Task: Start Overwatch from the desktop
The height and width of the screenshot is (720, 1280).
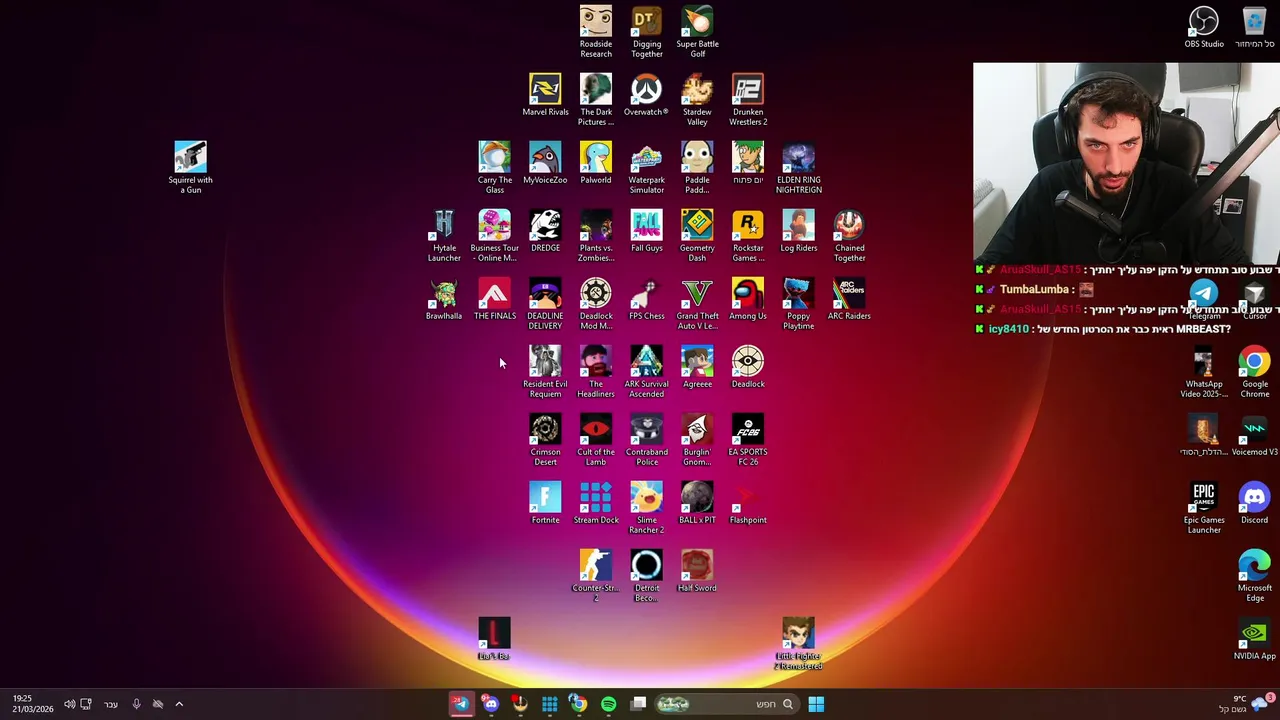Action: 646,95
